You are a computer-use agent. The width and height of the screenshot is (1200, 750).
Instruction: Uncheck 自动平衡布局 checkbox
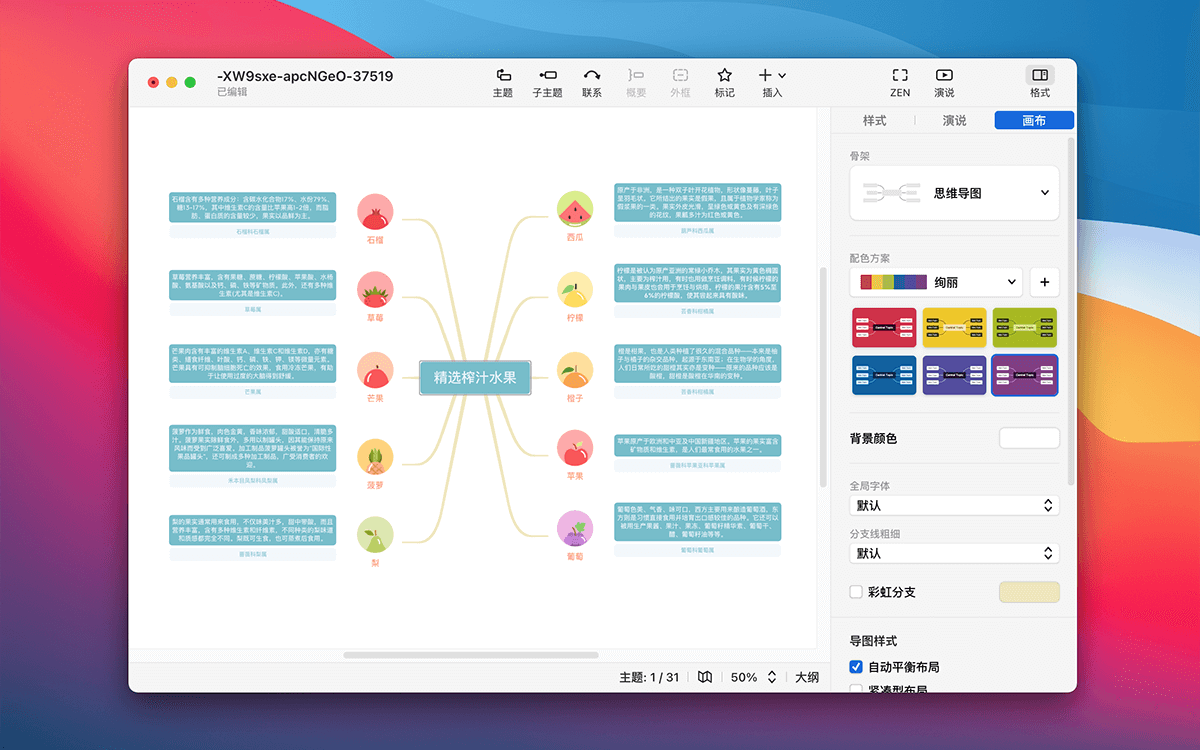(x=856, y=667)
